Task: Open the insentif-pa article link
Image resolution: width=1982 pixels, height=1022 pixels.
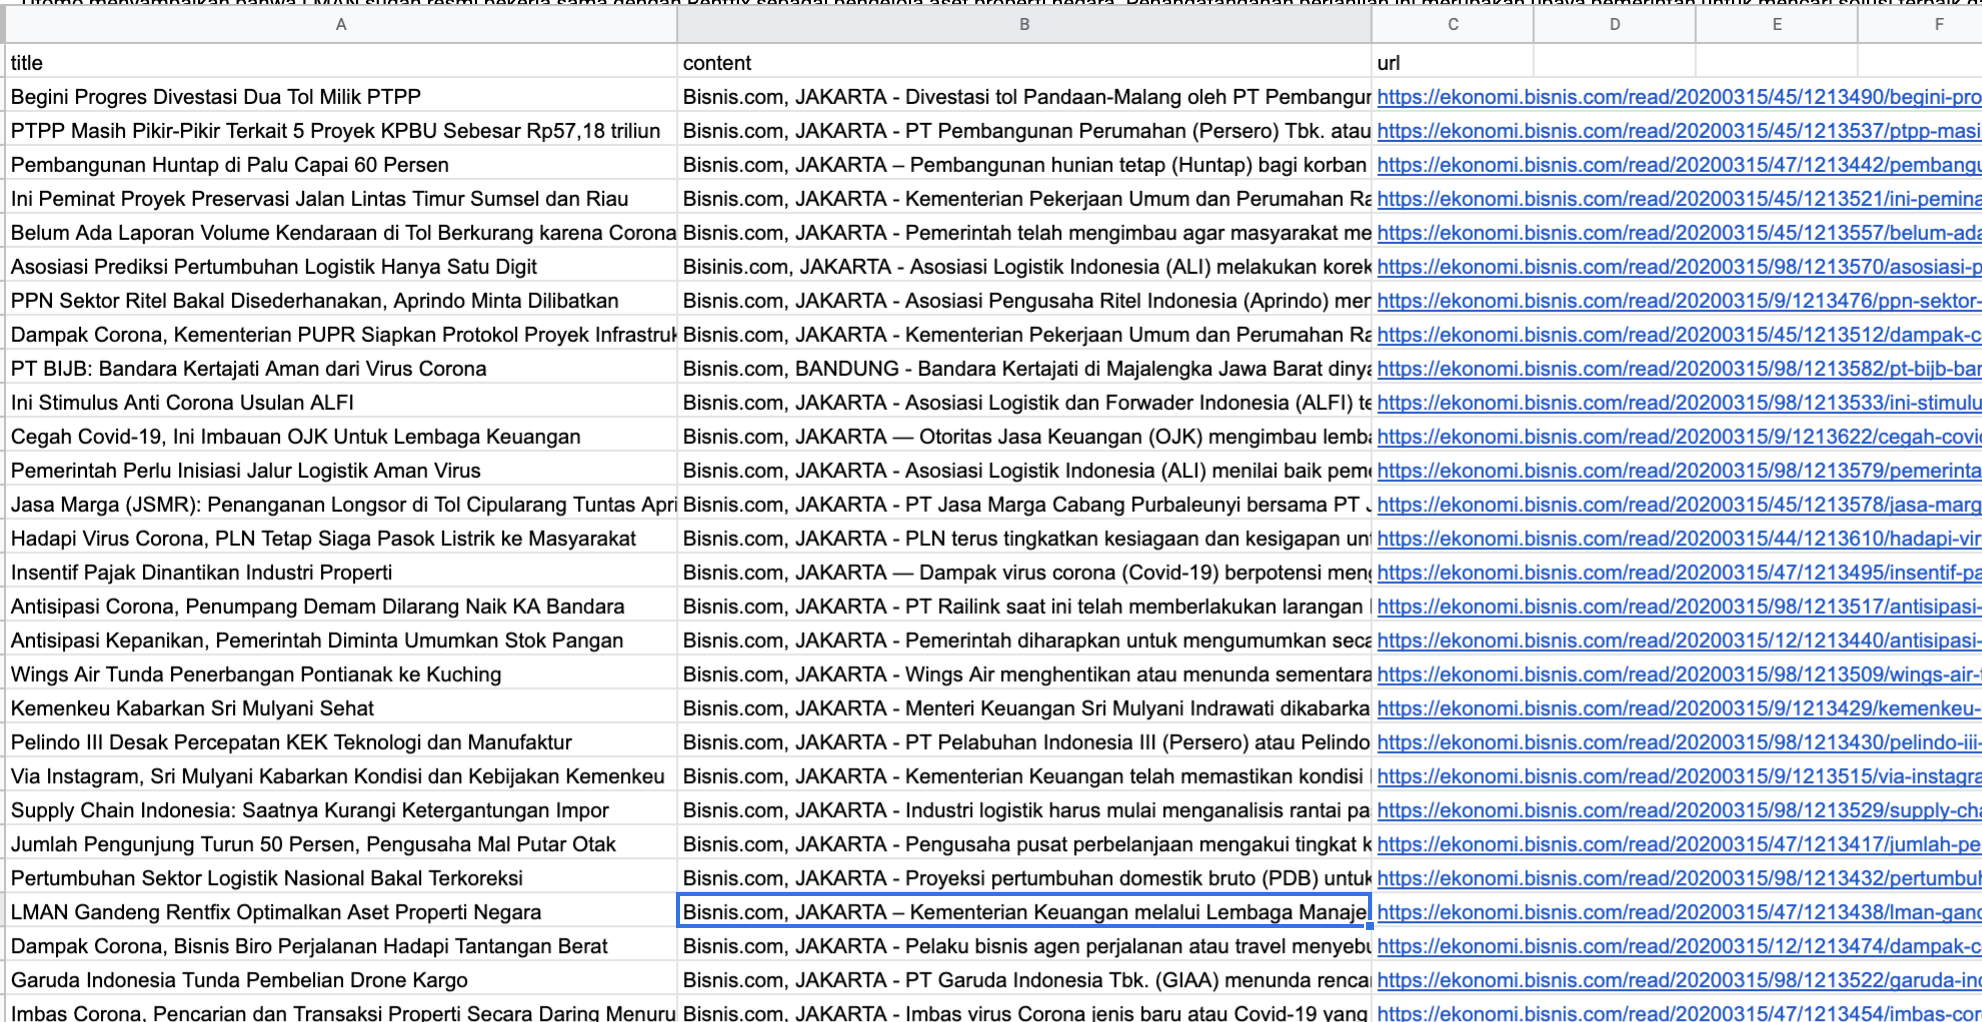Action: (1679, 573)
